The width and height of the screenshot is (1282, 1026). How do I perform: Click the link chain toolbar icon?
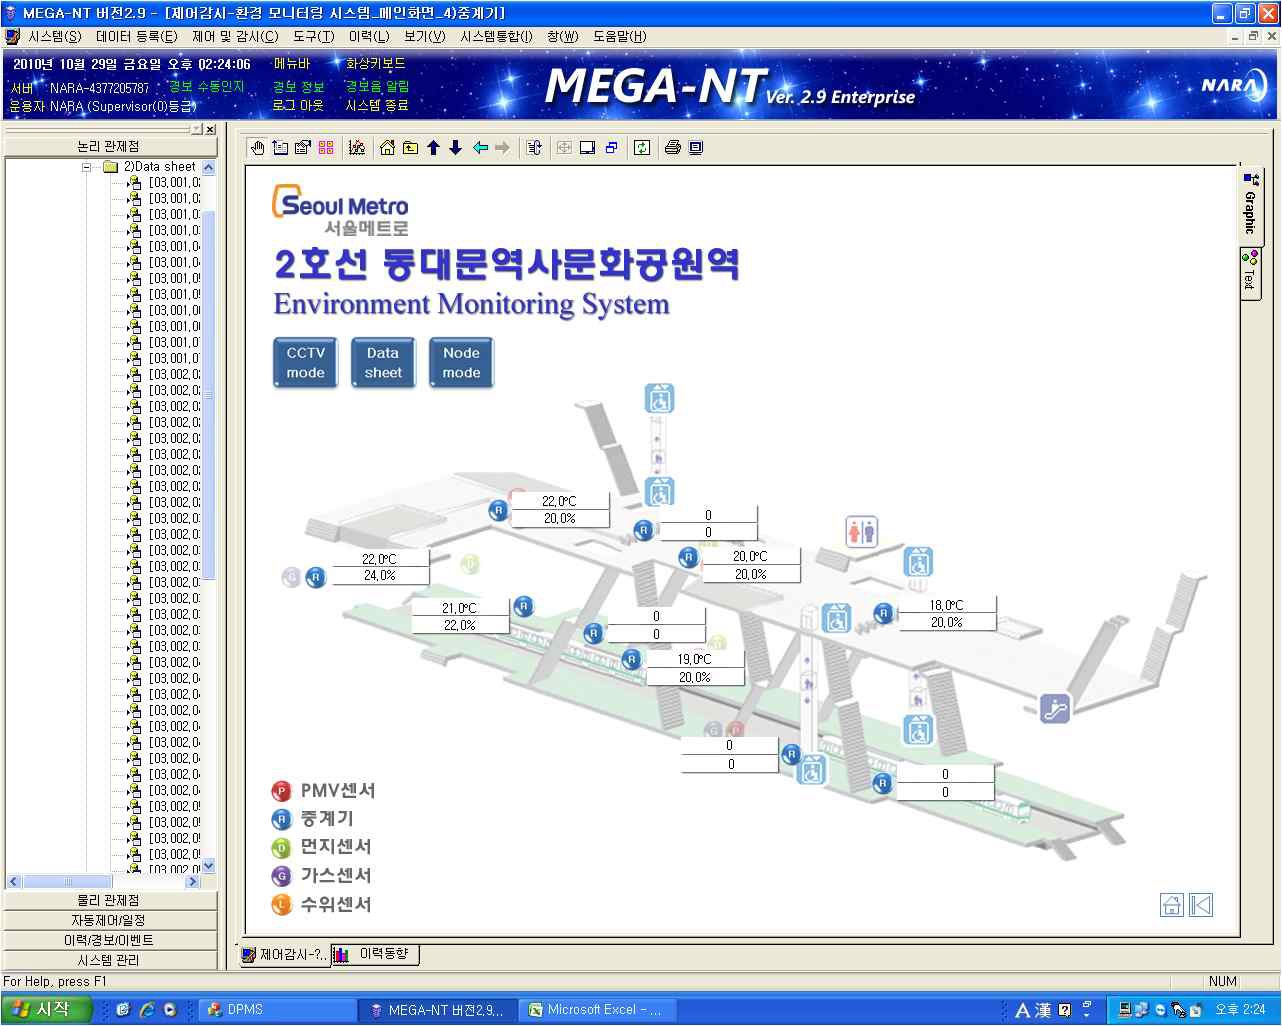click(x=534, y=148)
